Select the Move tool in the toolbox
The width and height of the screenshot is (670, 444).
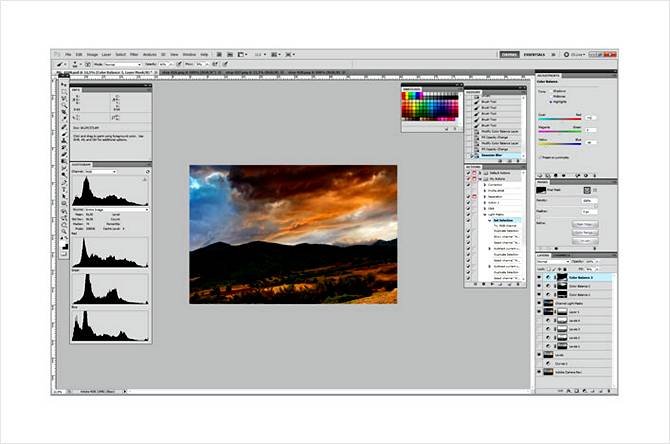point(64,86)
